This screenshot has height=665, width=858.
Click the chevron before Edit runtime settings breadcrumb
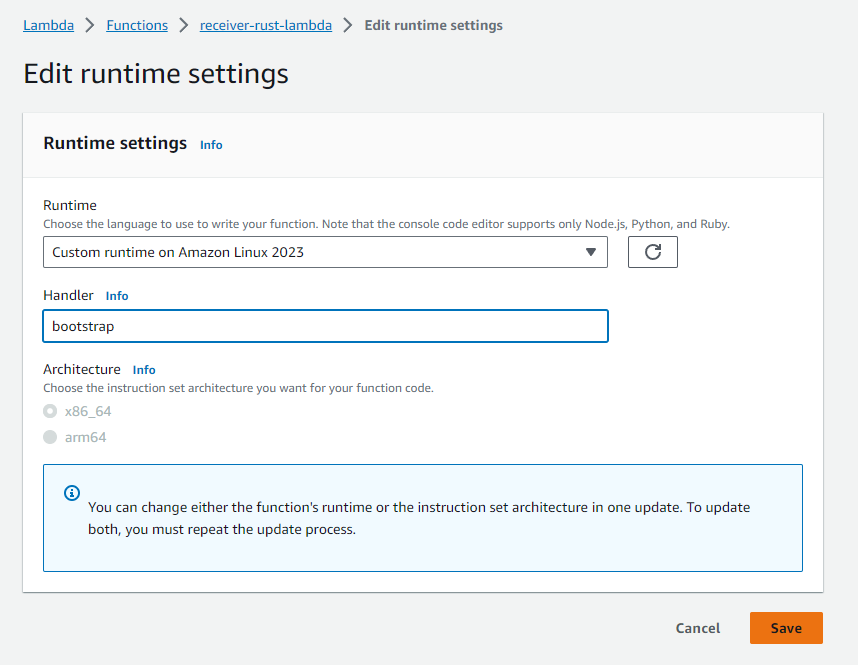348,25
